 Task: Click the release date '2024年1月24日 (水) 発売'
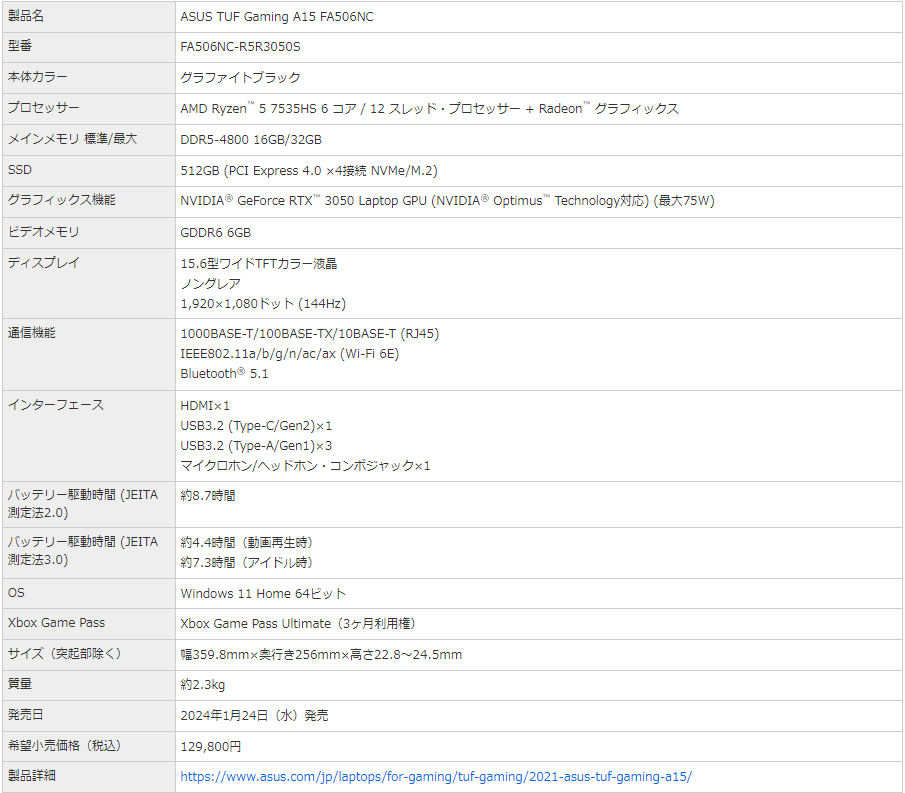(254, 716)
